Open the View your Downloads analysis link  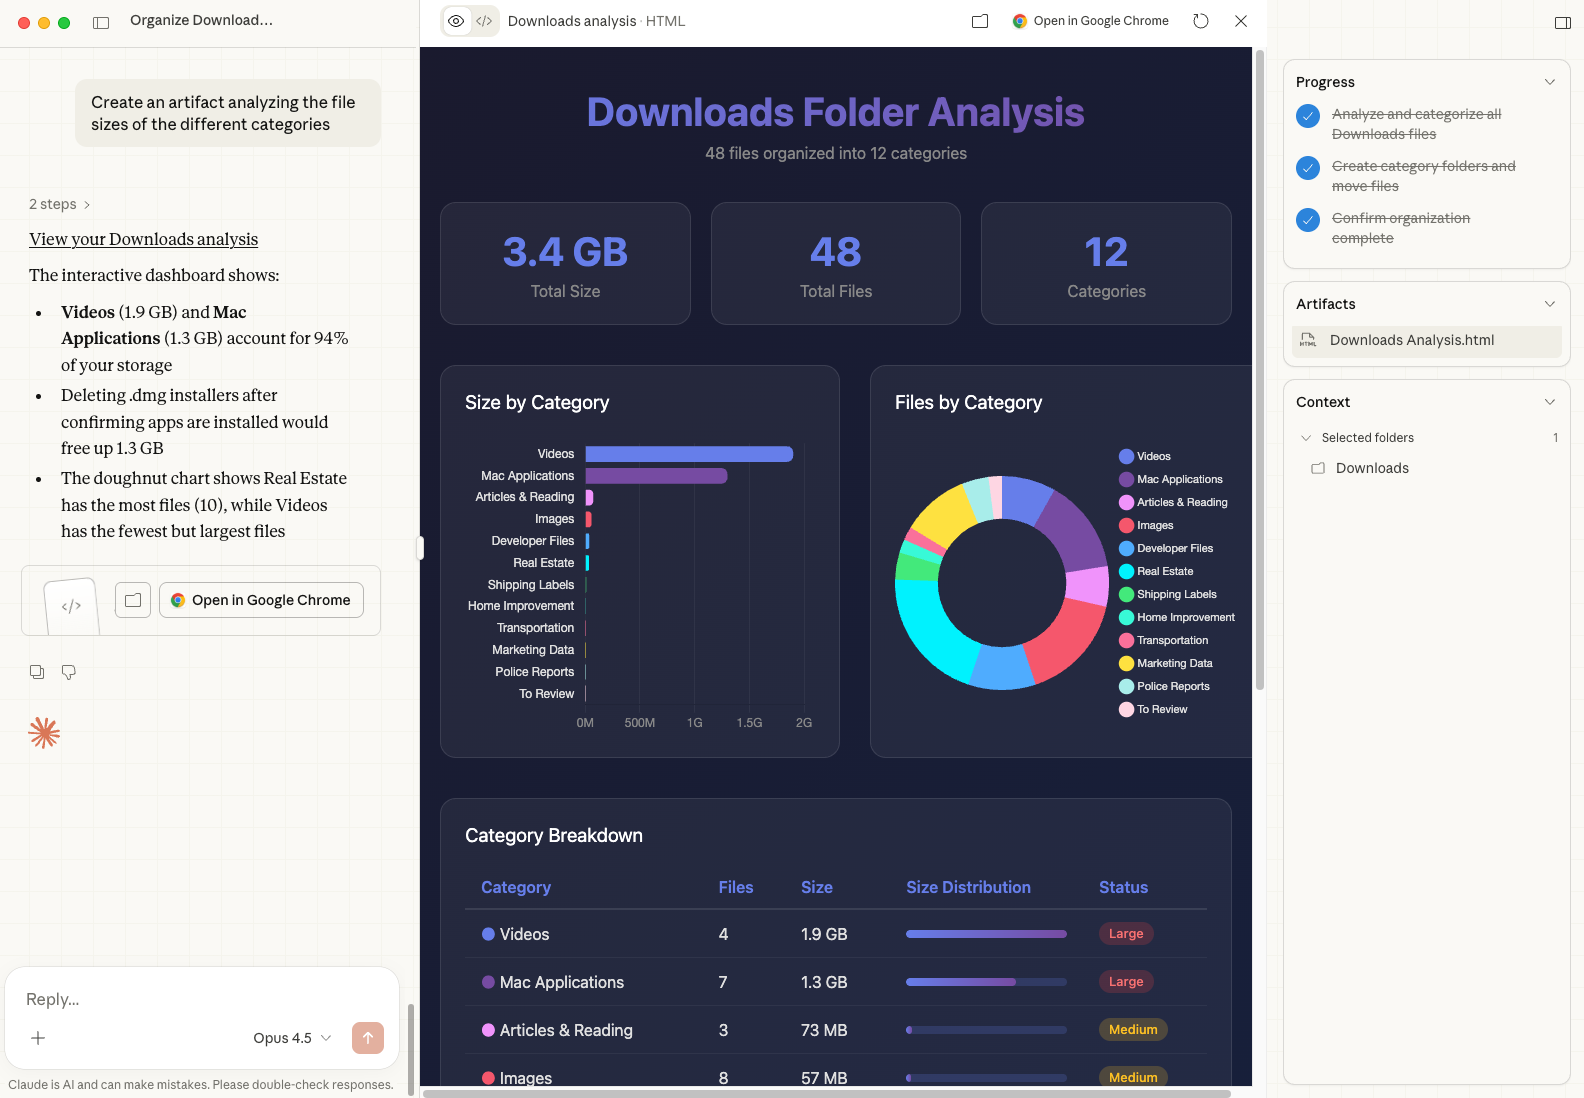(143, 239)
